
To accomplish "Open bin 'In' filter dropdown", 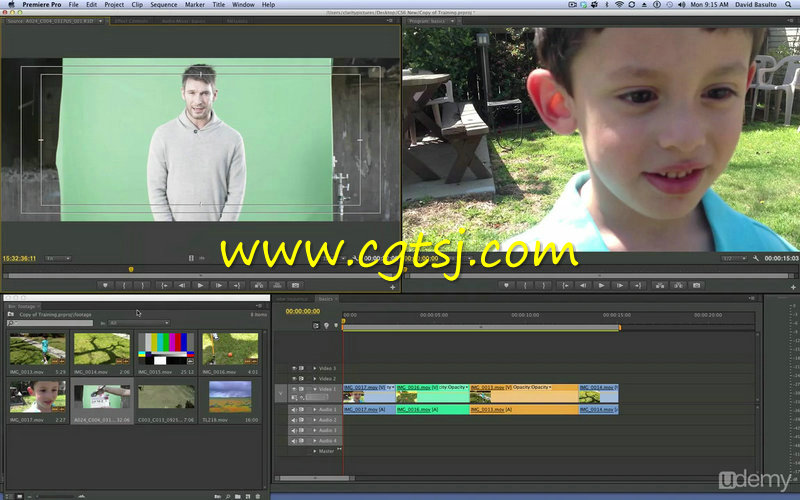I will 138,323.
